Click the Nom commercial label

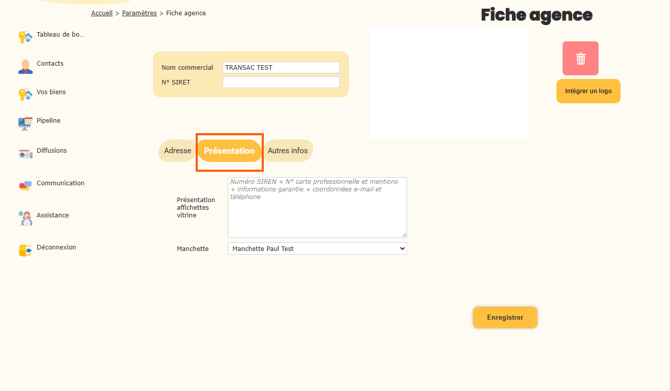pos(187,68)
